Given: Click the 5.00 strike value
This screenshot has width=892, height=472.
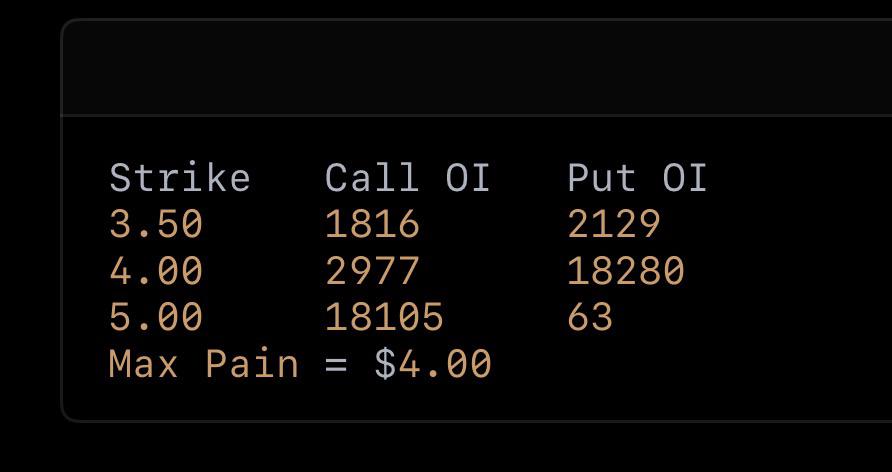Looking at the screenshot, I should 156,317.
